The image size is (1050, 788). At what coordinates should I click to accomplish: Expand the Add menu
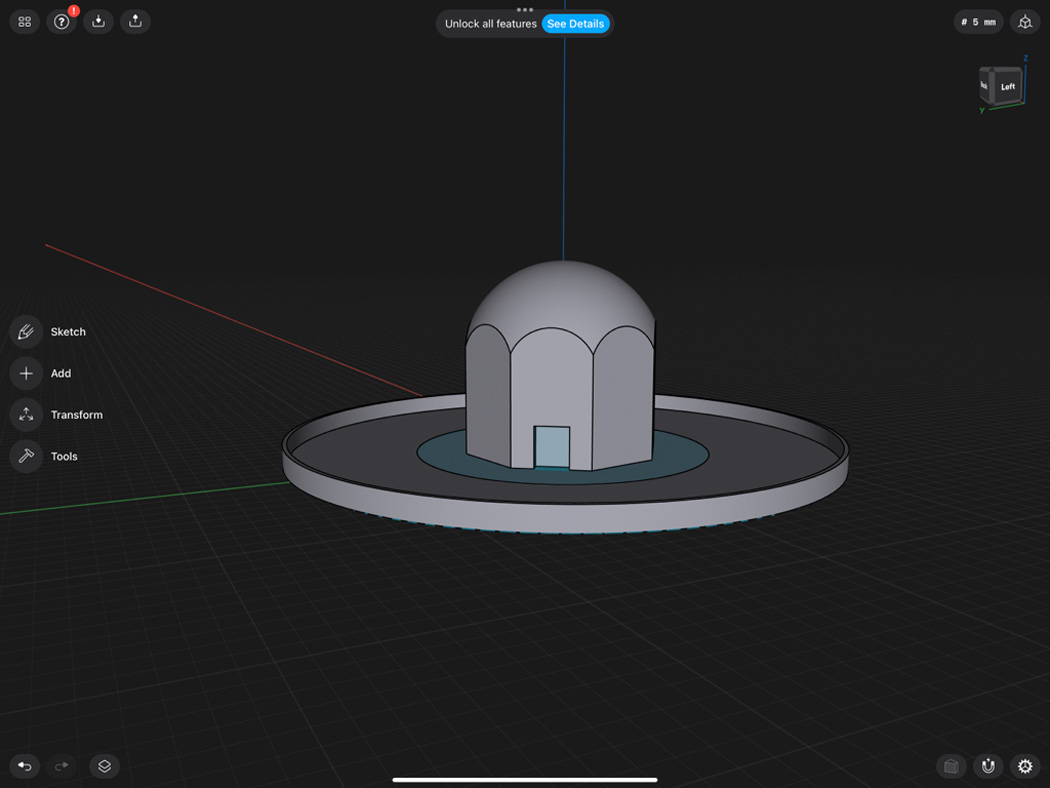pyautogui.click(x=26, y=373)
